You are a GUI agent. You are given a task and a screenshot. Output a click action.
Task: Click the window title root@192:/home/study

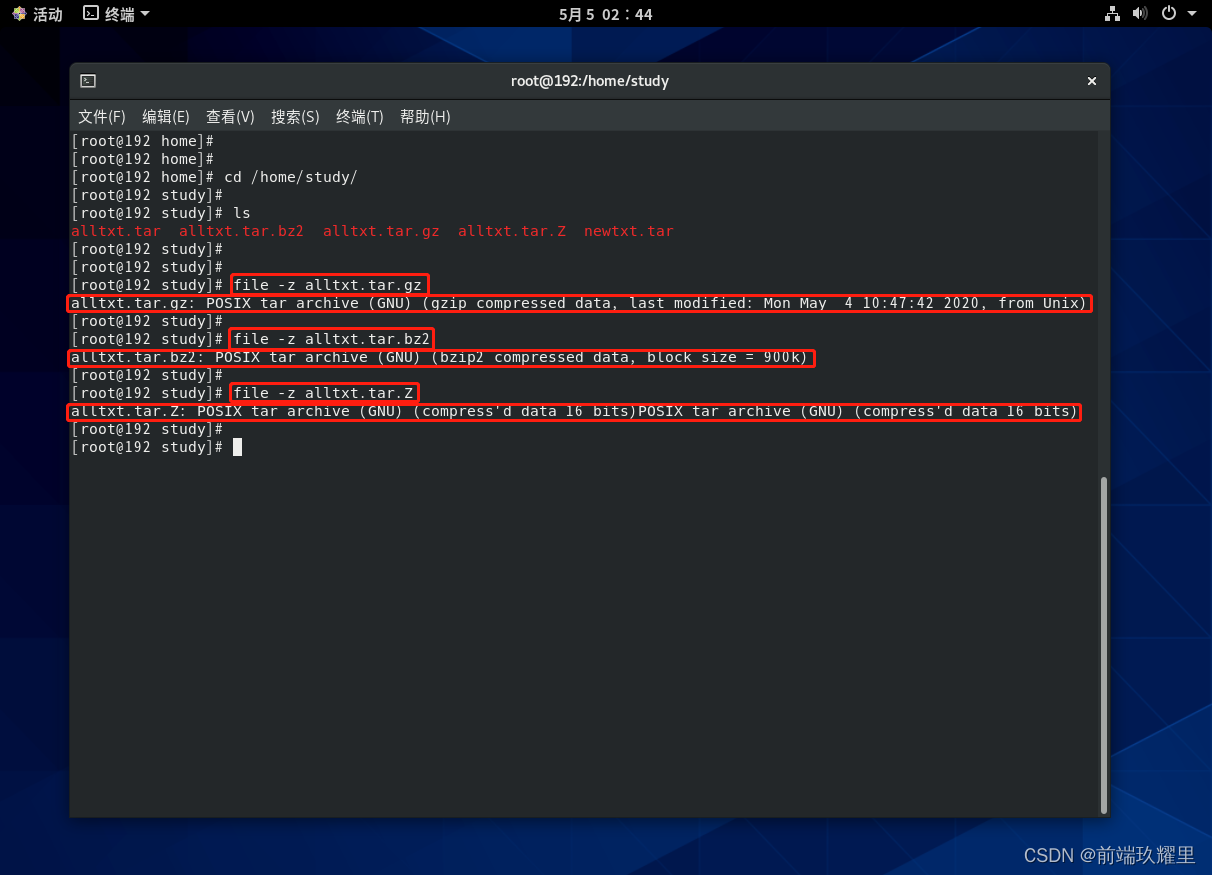tap(590, 81)
